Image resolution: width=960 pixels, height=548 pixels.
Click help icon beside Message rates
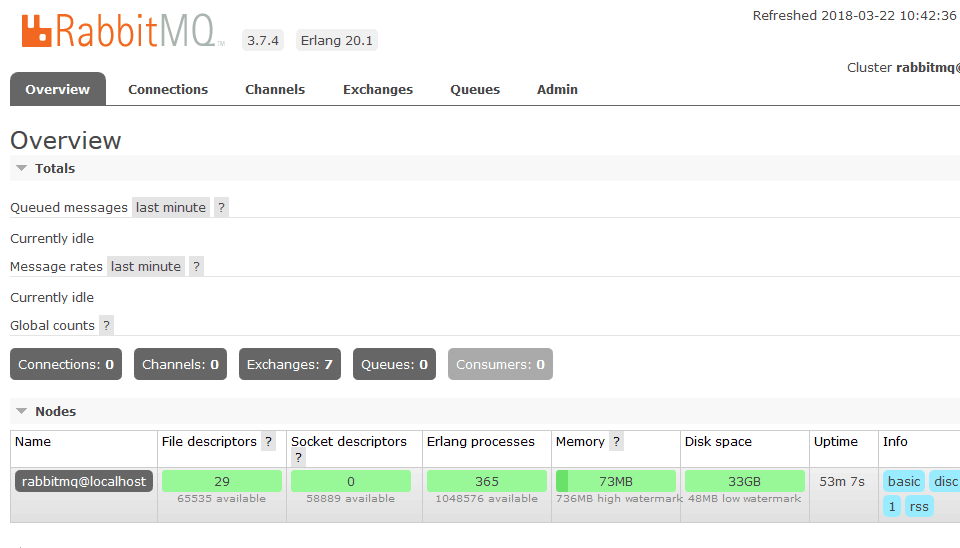click(x=196, y=267)
